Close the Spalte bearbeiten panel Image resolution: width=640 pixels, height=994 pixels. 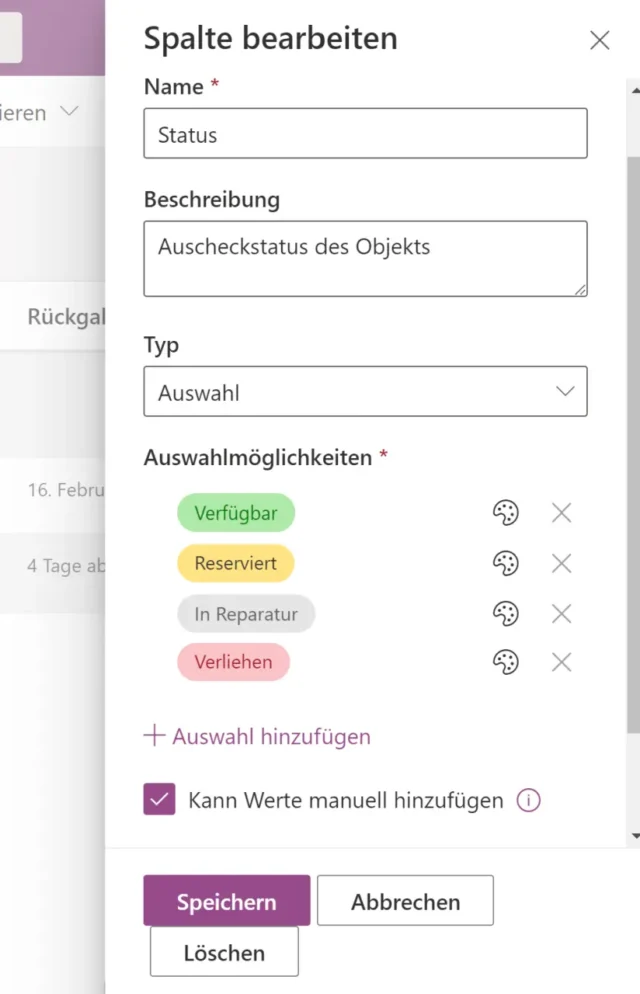tap(600, 40)
